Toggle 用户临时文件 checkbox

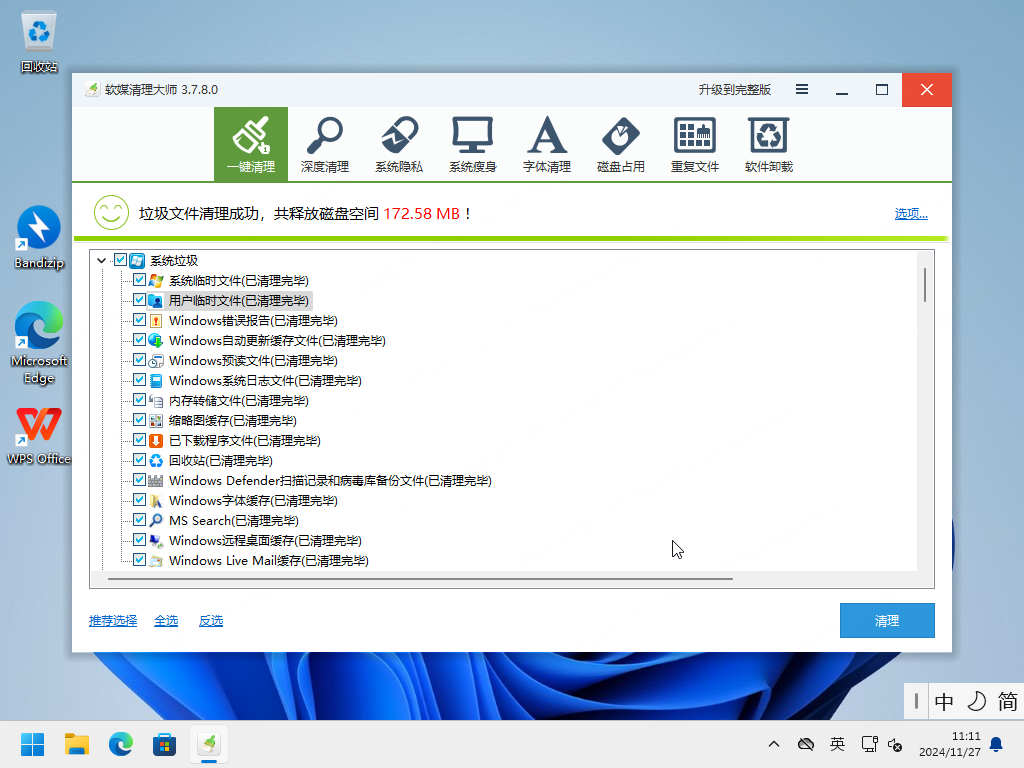[139, 300]
